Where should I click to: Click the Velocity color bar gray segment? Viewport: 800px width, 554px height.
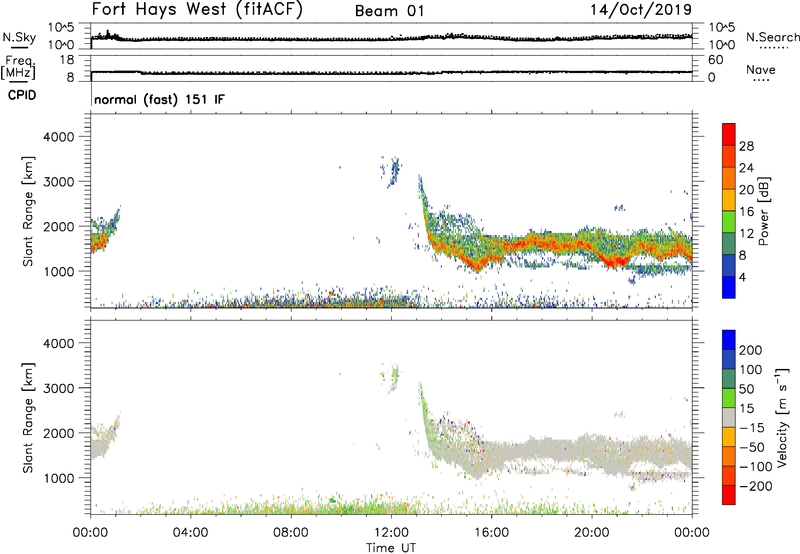point(729,418)
